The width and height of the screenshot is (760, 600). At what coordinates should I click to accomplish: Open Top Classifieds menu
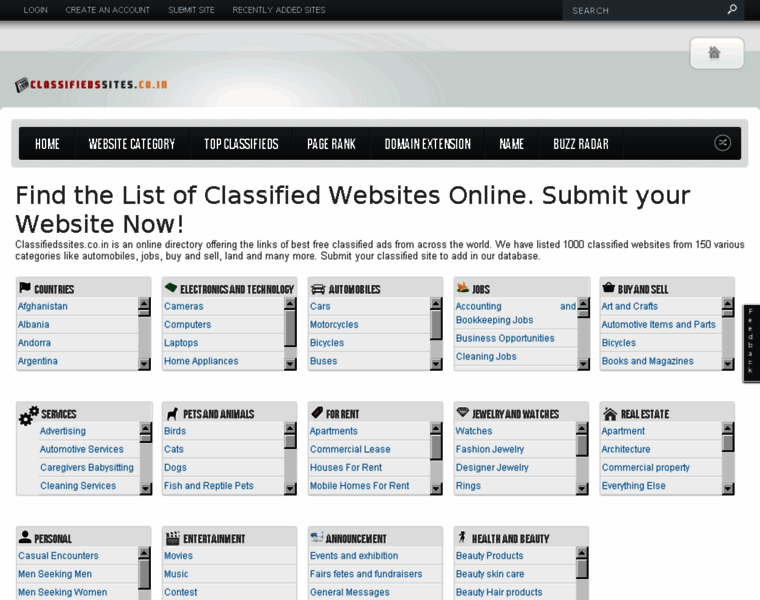241,143
